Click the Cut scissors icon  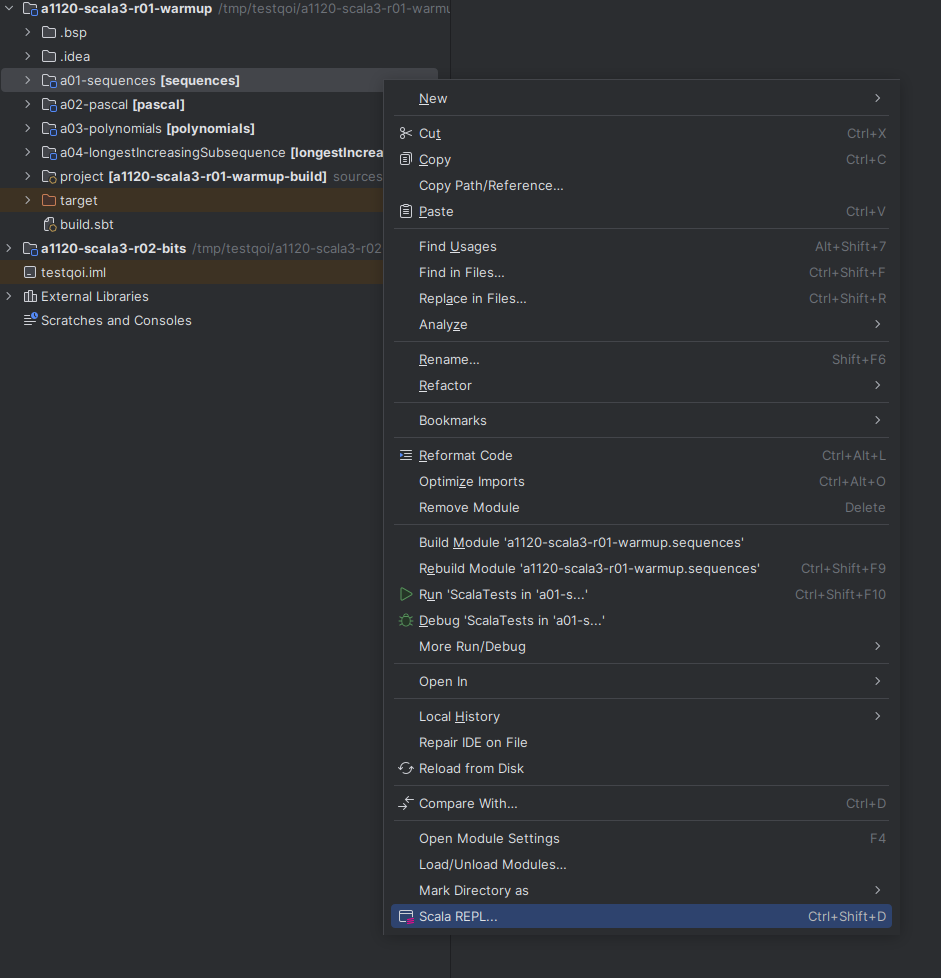tap(406, 133)
